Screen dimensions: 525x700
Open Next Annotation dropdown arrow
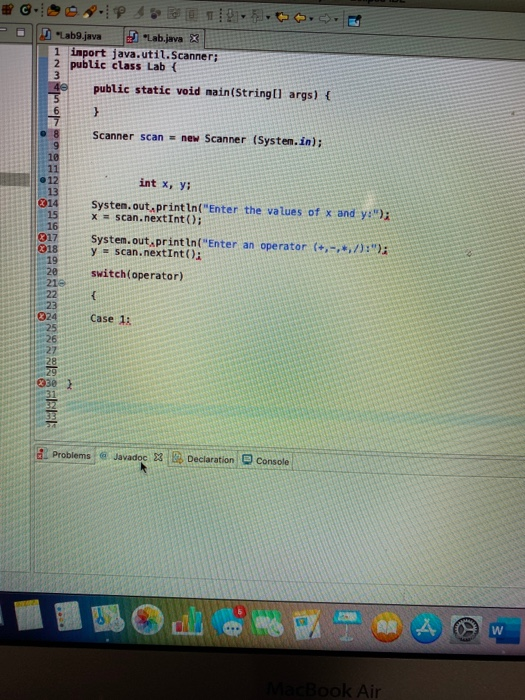click(243, 17)
